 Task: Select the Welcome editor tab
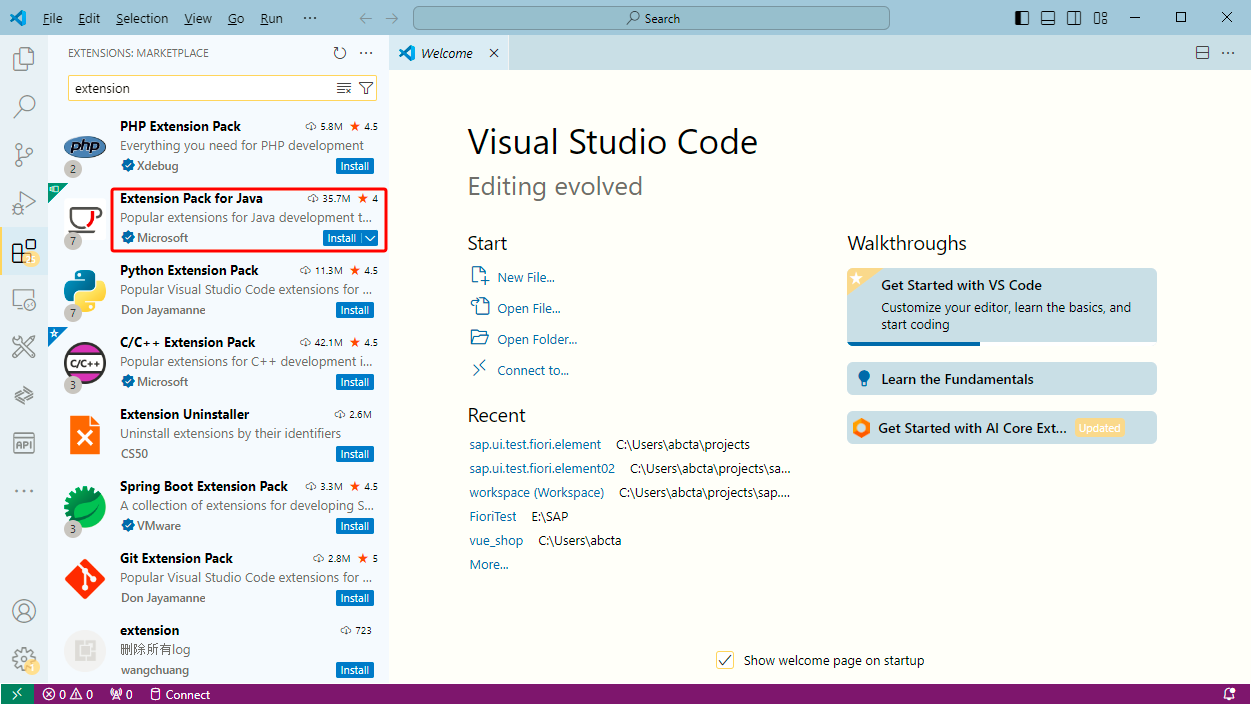(448, 53)
